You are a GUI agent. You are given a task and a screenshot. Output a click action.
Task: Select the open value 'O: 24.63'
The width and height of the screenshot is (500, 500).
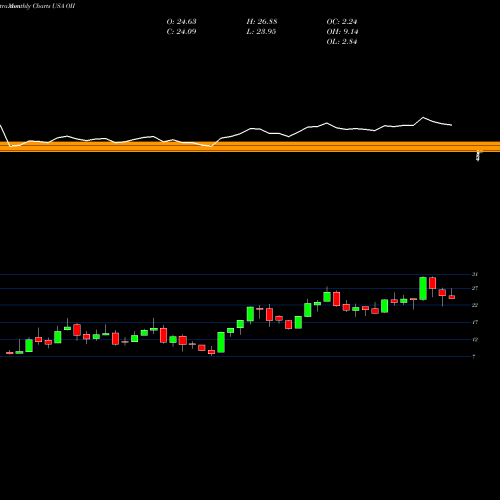181,22
